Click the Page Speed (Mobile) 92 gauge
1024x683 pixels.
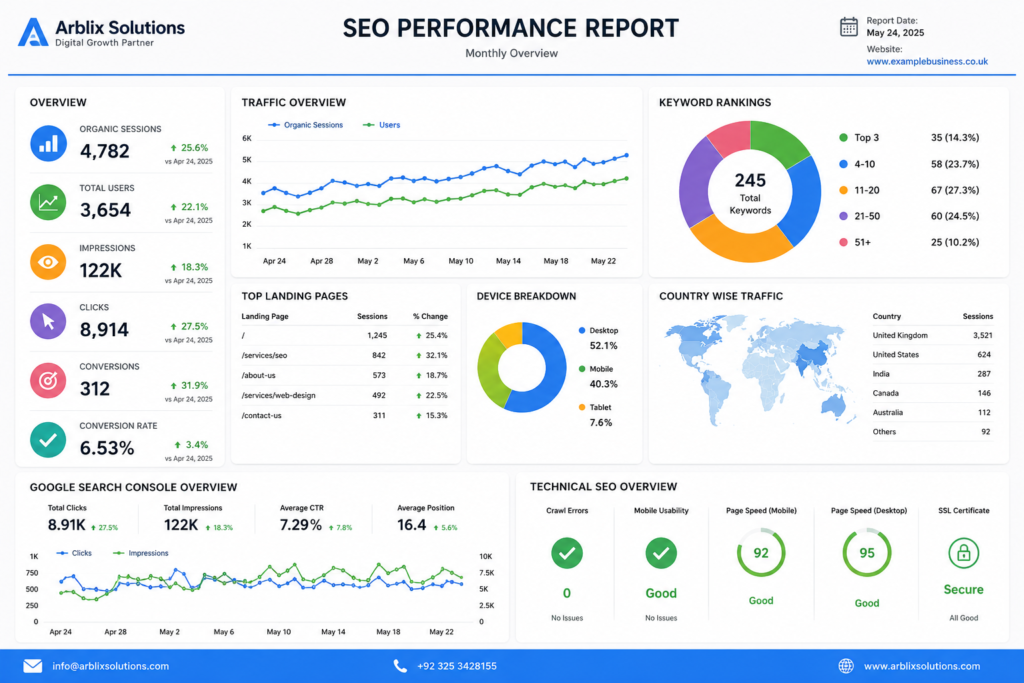[x=761, y=553]
